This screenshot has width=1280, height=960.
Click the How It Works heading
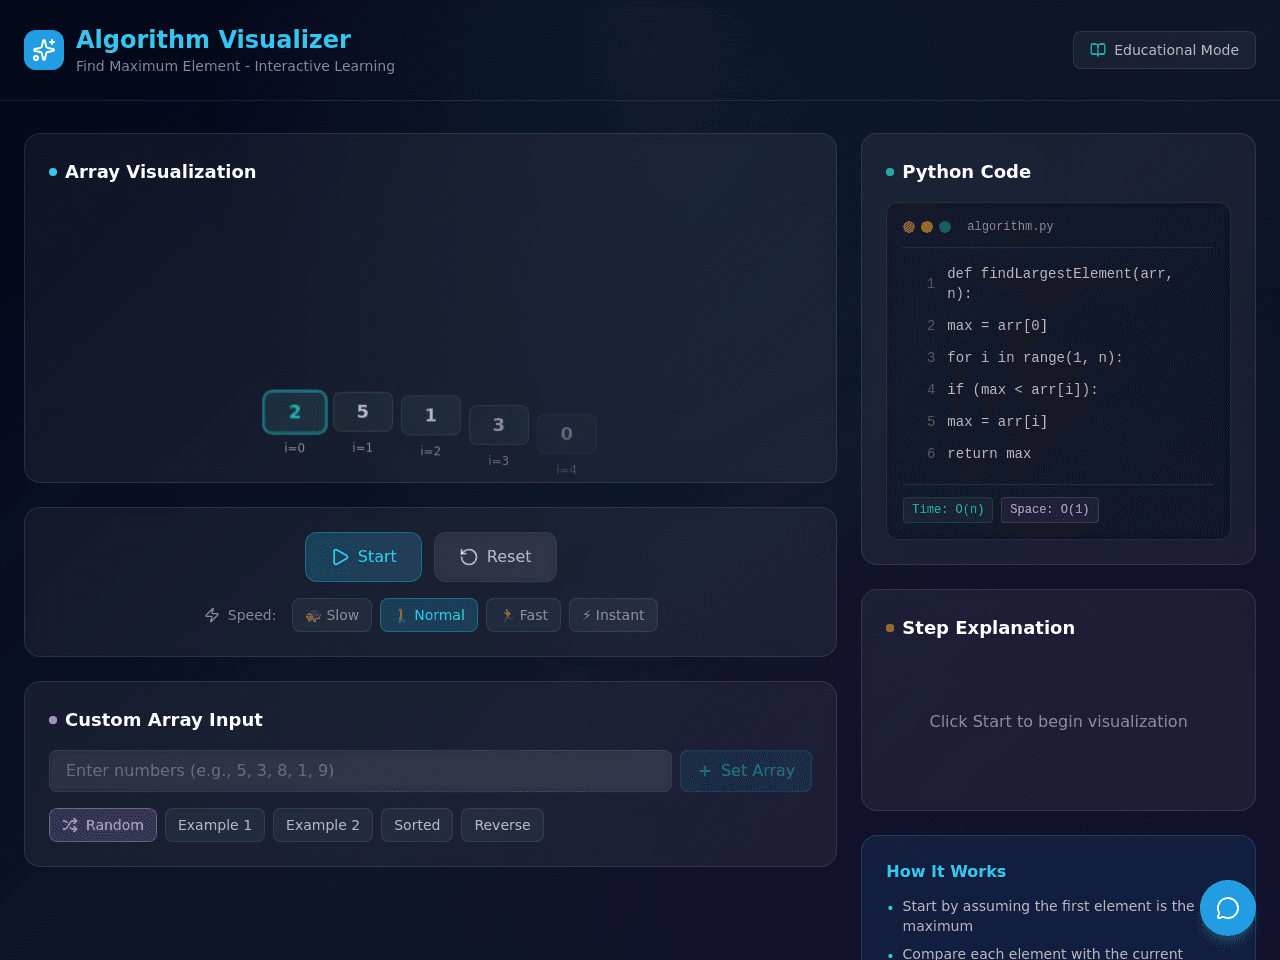[946, 872]
